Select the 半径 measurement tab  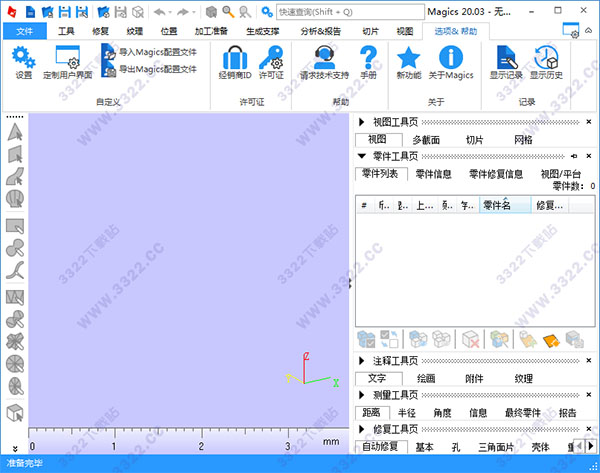[x=406, y=413]
